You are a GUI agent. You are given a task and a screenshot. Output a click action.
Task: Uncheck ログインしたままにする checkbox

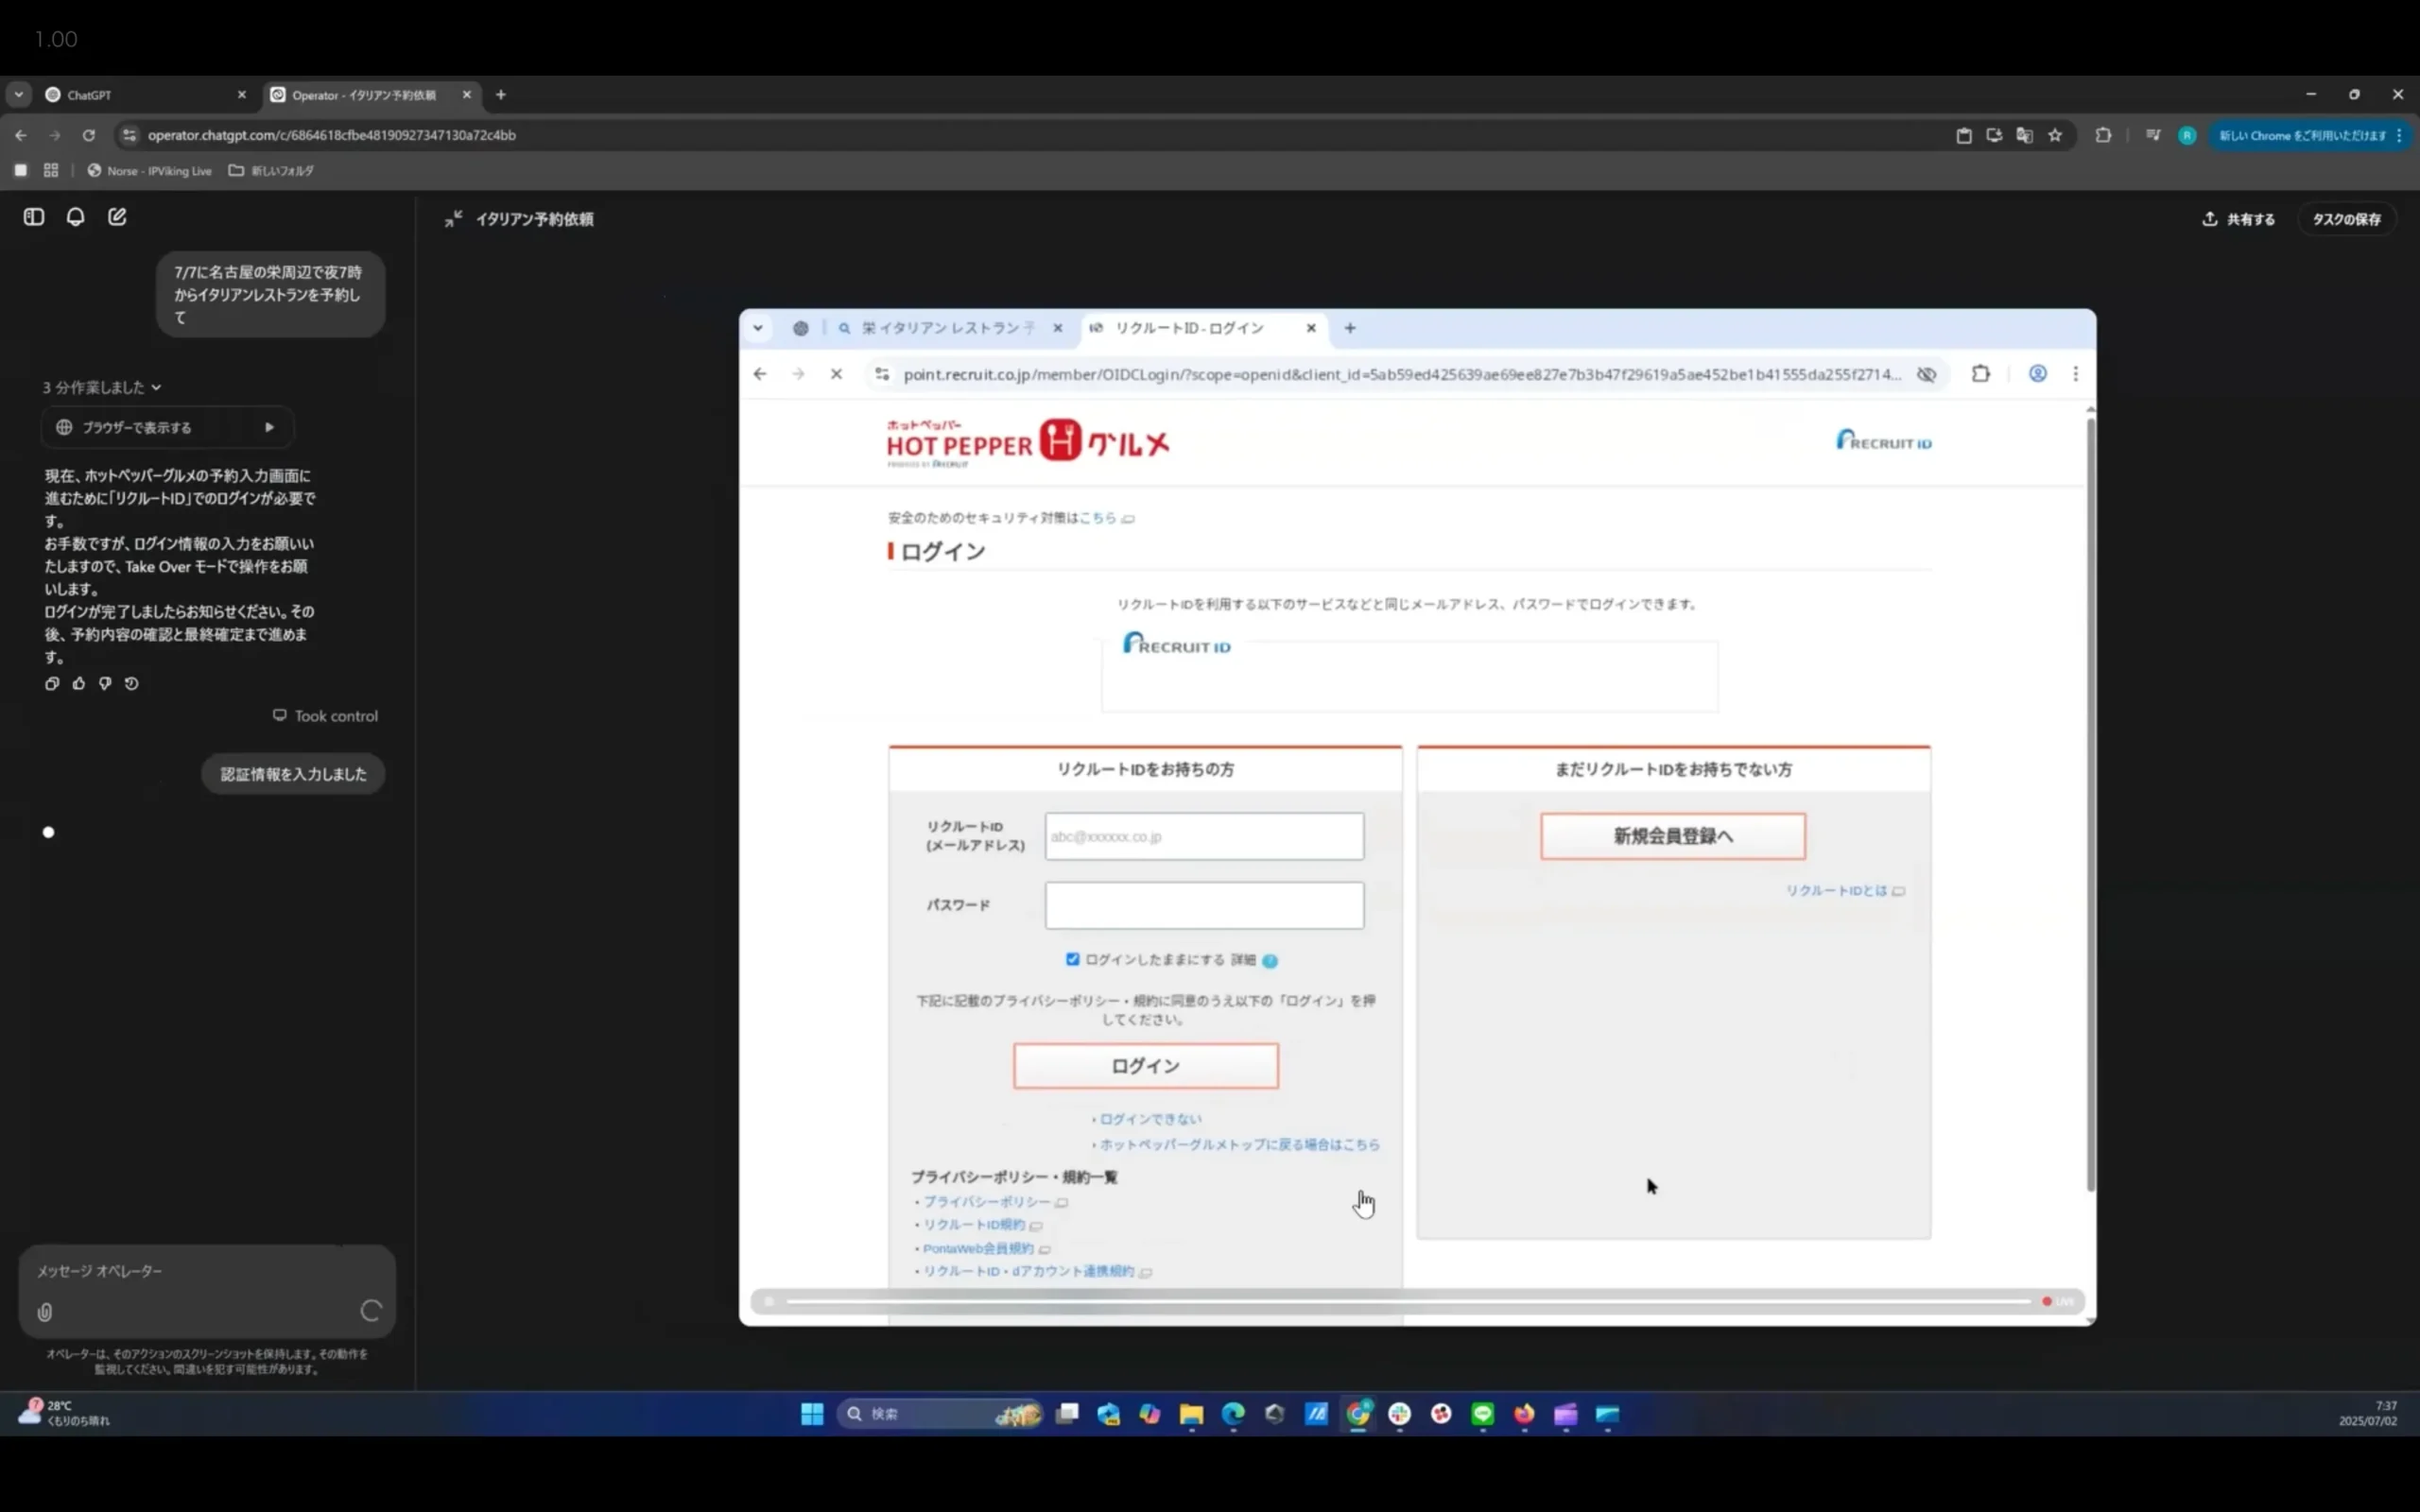pyautogui.click(x=1072, y=959)
